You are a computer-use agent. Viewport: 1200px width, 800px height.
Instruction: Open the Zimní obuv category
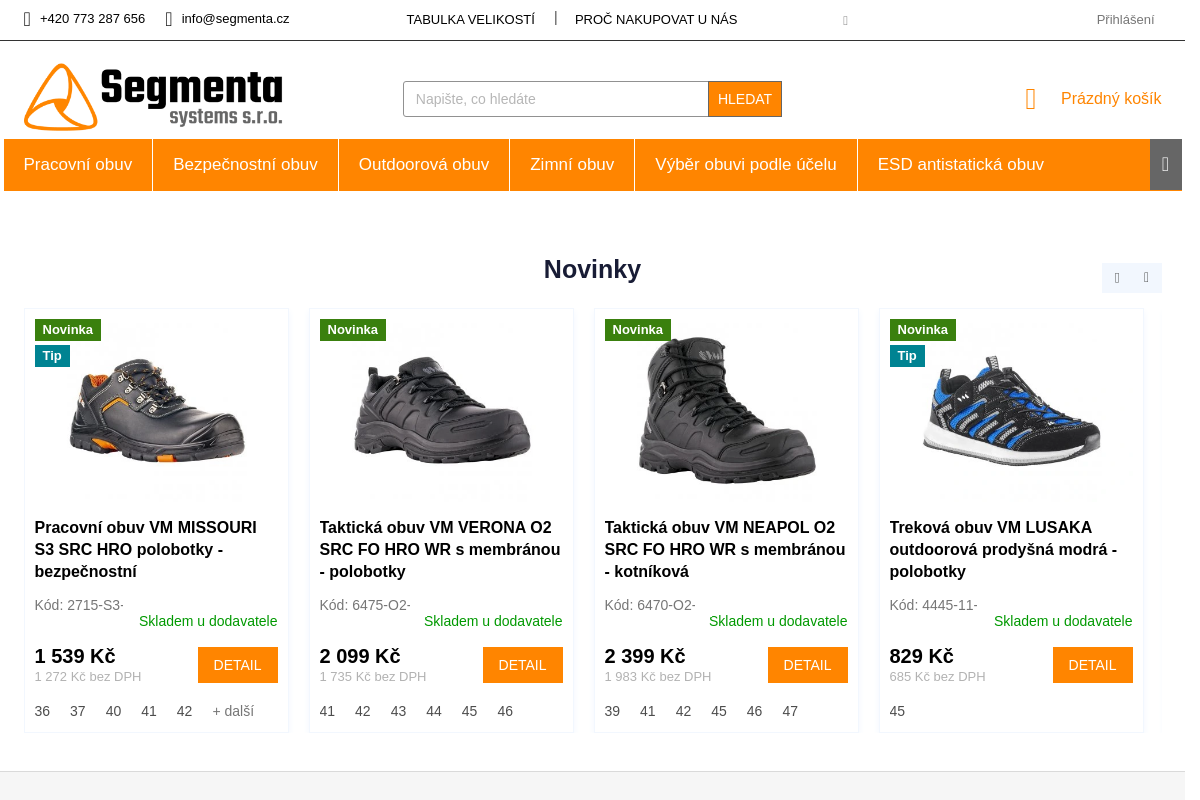tap(572, 165)
